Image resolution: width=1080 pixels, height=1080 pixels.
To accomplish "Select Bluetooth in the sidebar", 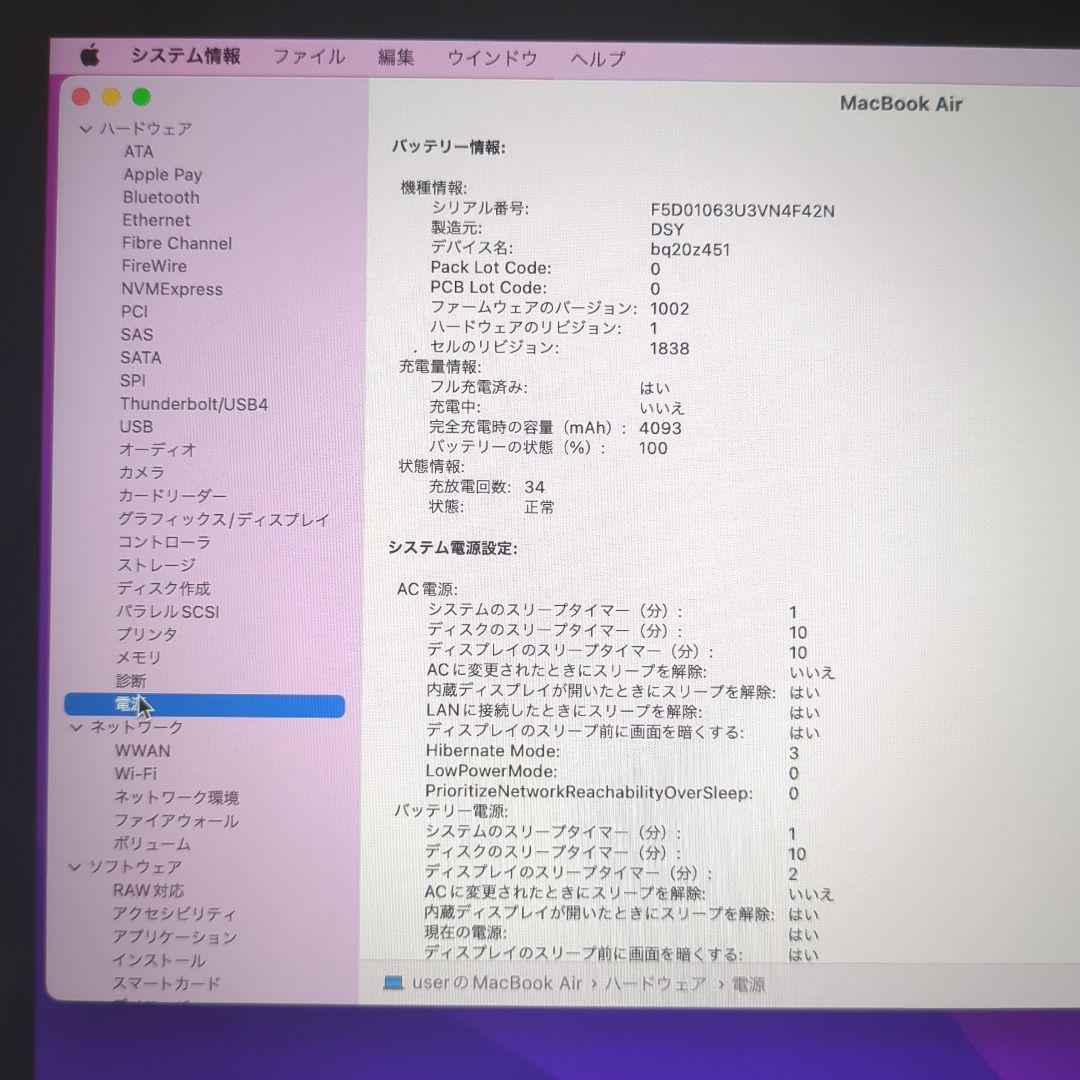I will pyautogui.click(x=161, y=197).
